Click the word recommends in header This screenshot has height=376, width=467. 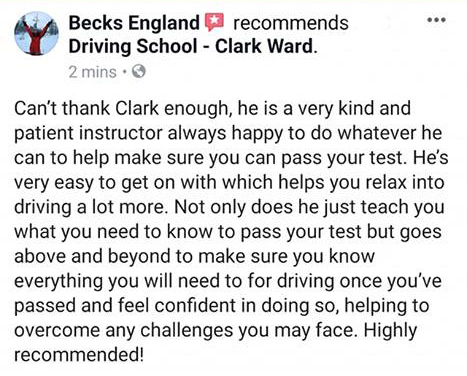coord(291,23)
